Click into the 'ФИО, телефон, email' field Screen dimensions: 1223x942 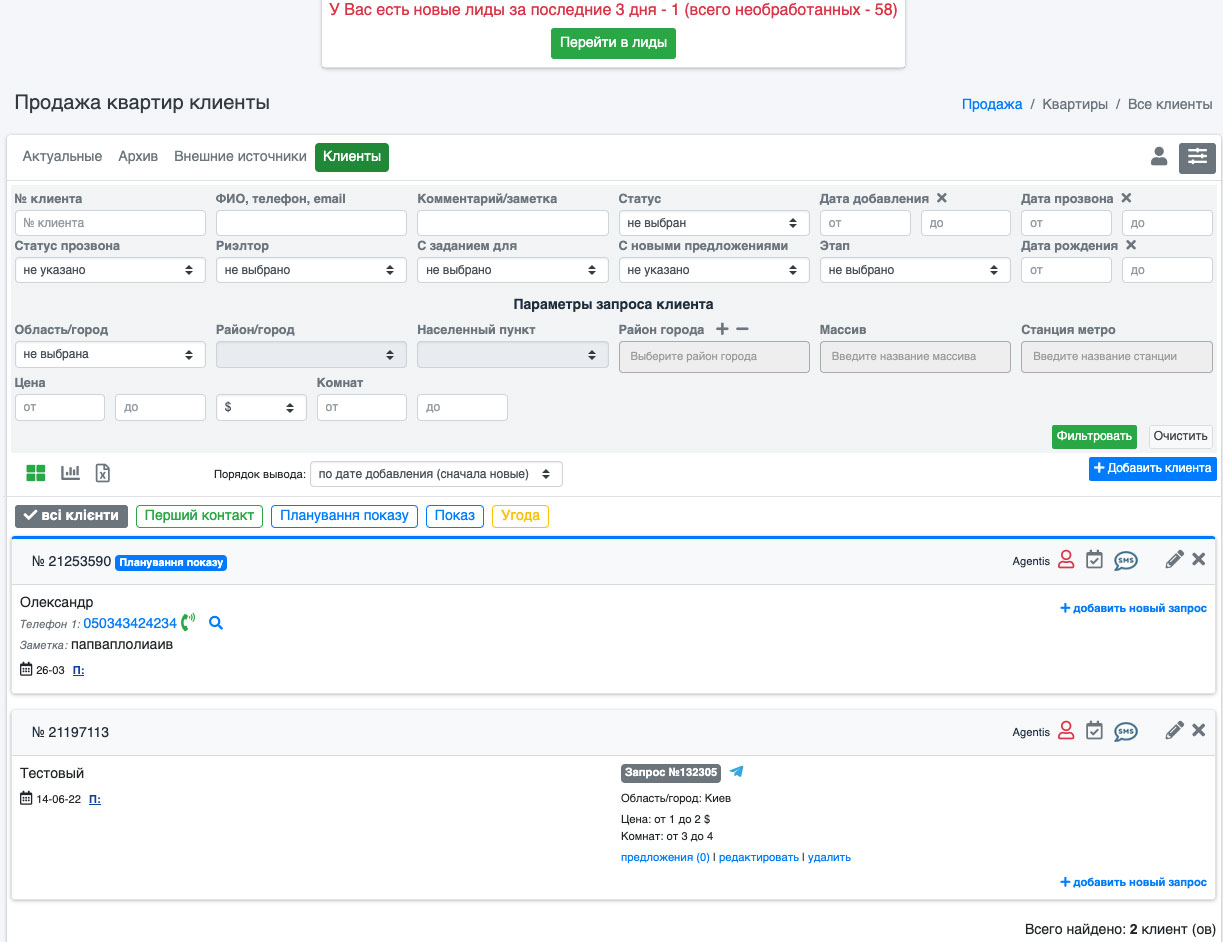[x=311, y=223]
